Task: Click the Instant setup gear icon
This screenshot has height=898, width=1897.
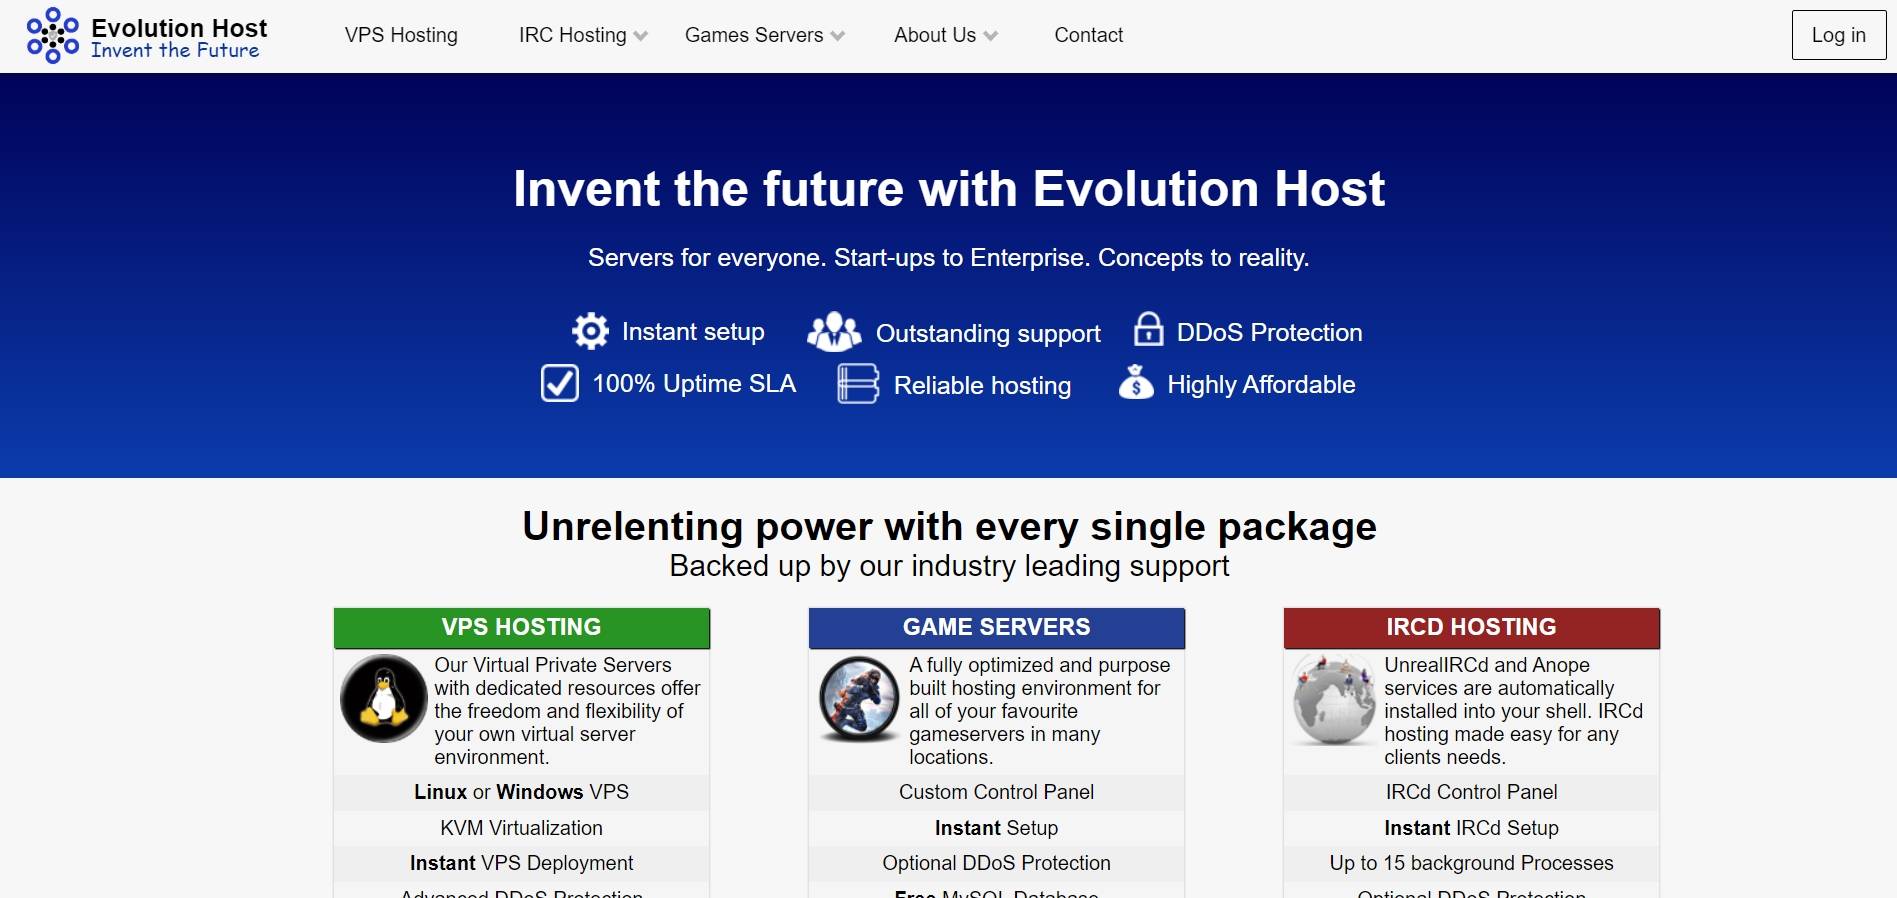Action: 590,331
